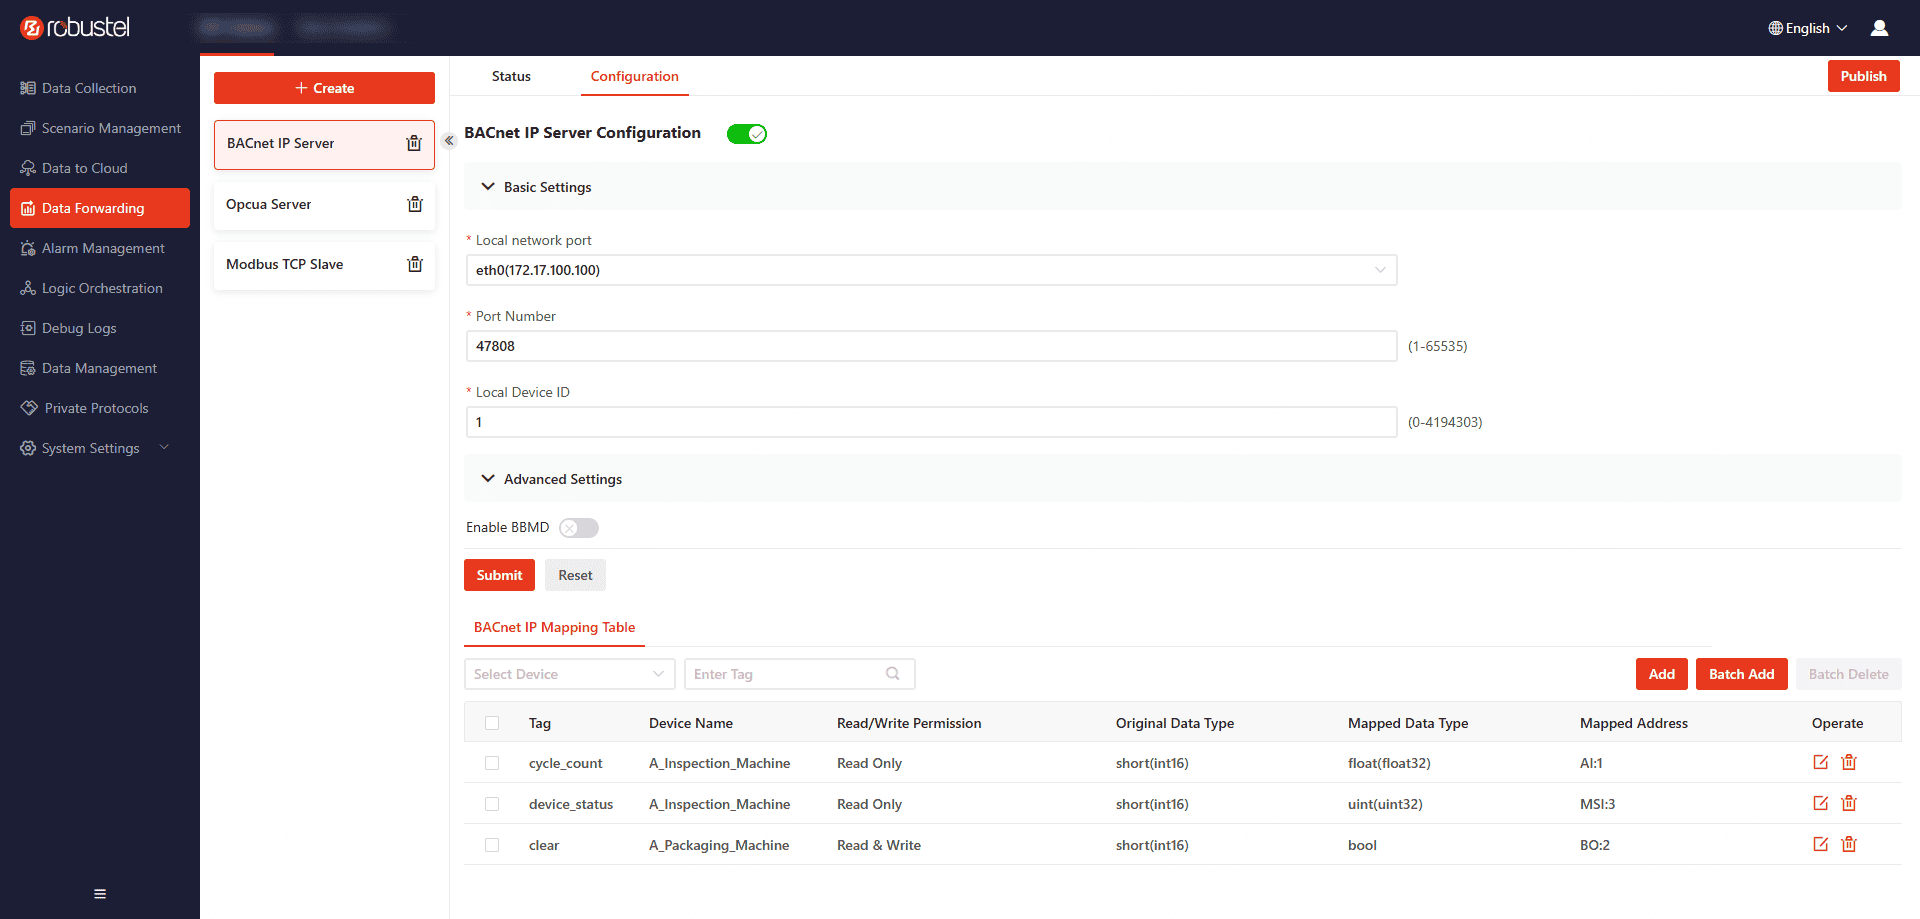
Task: Select BACnet IP Mapping Table tab
Action: point(554,627)
